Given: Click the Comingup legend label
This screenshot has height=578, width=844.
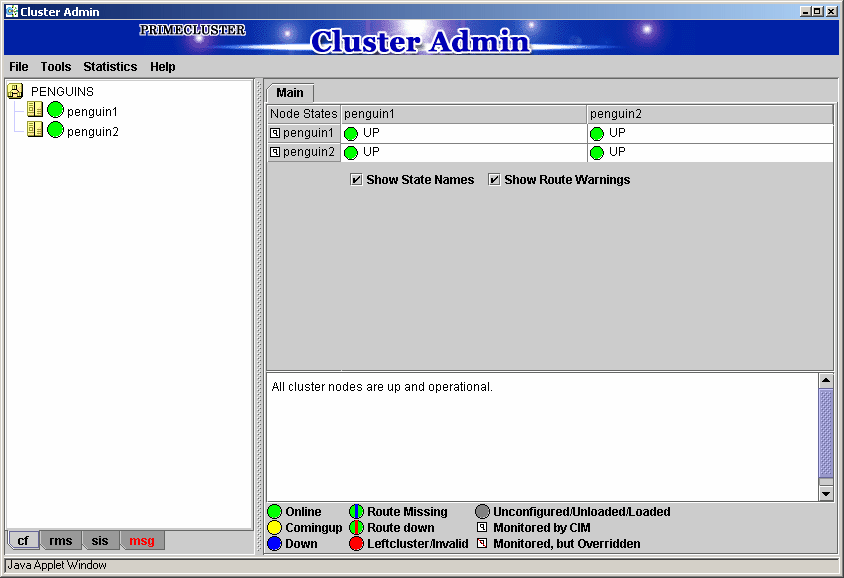Looking at the screenshot, I should (314, 527).
